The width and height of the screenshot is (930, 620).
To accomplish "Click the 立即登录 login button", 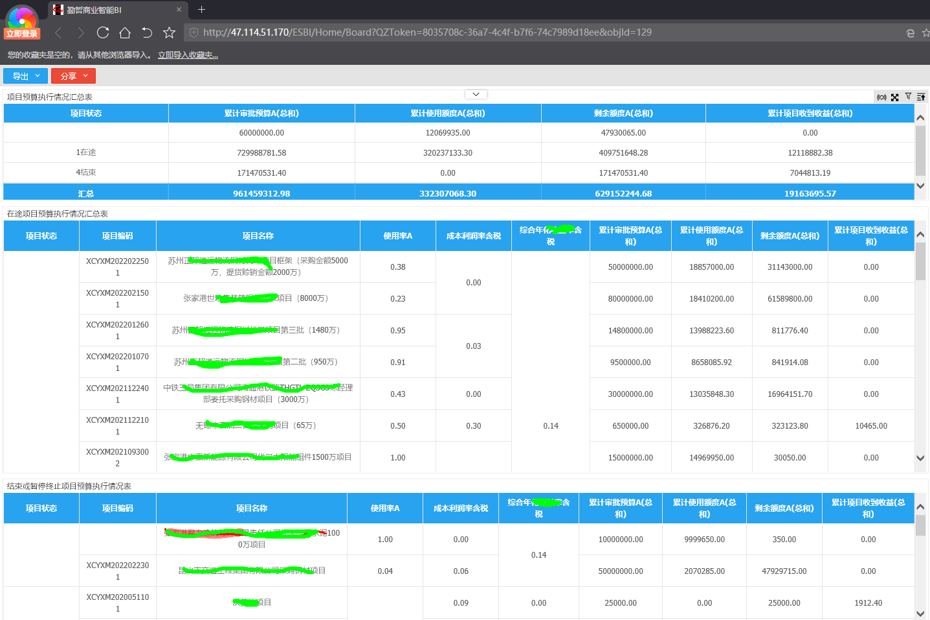I will tap(21, 34).
